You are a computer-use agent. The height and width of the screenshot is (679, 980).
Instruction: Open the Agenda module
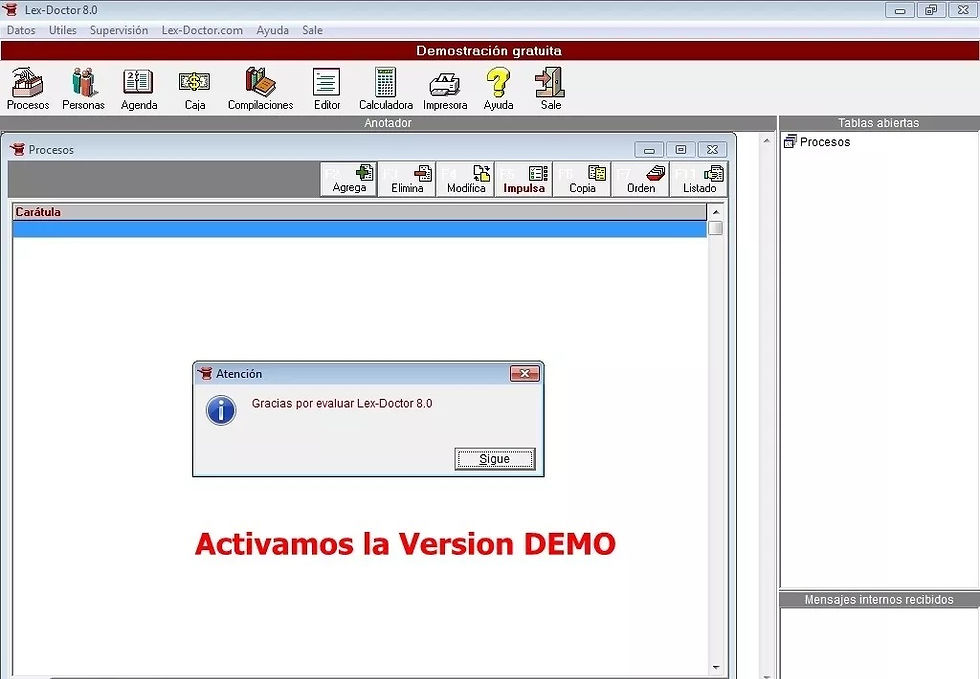pos(139,89)
